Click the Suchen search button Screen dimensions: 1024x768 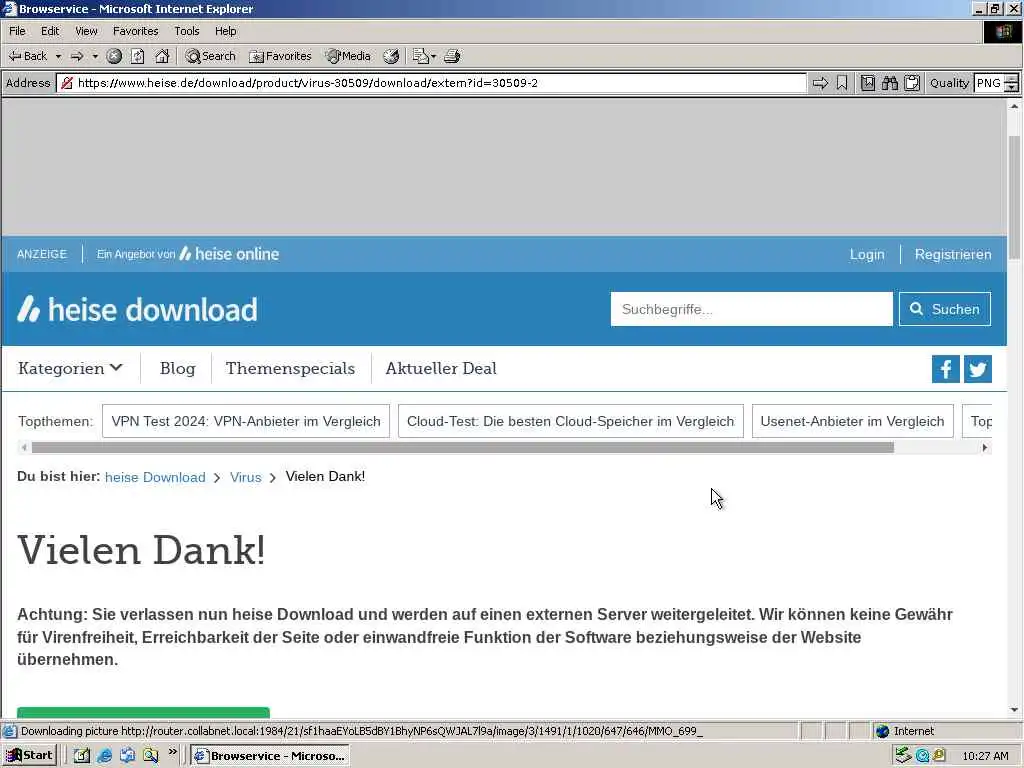pyautogui.click(x=944, y=309)
